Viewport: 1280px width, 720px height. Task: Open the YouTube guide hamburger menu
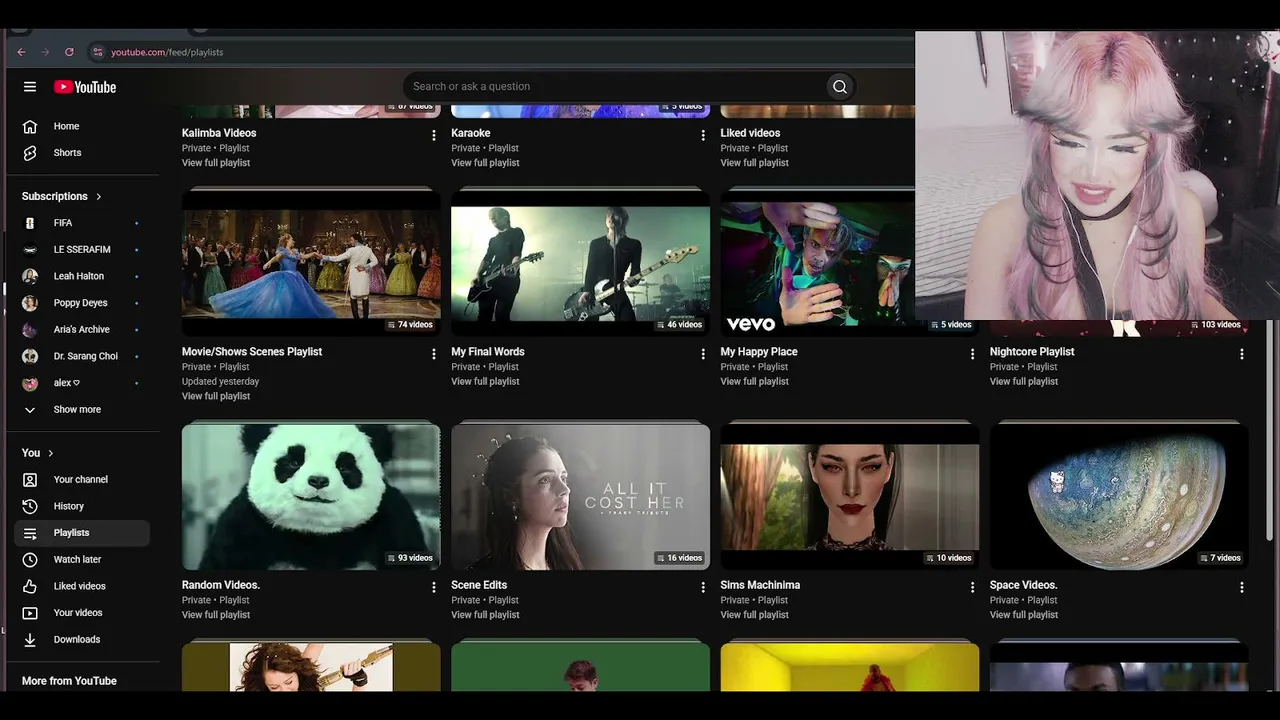click(x=30, y=87)
